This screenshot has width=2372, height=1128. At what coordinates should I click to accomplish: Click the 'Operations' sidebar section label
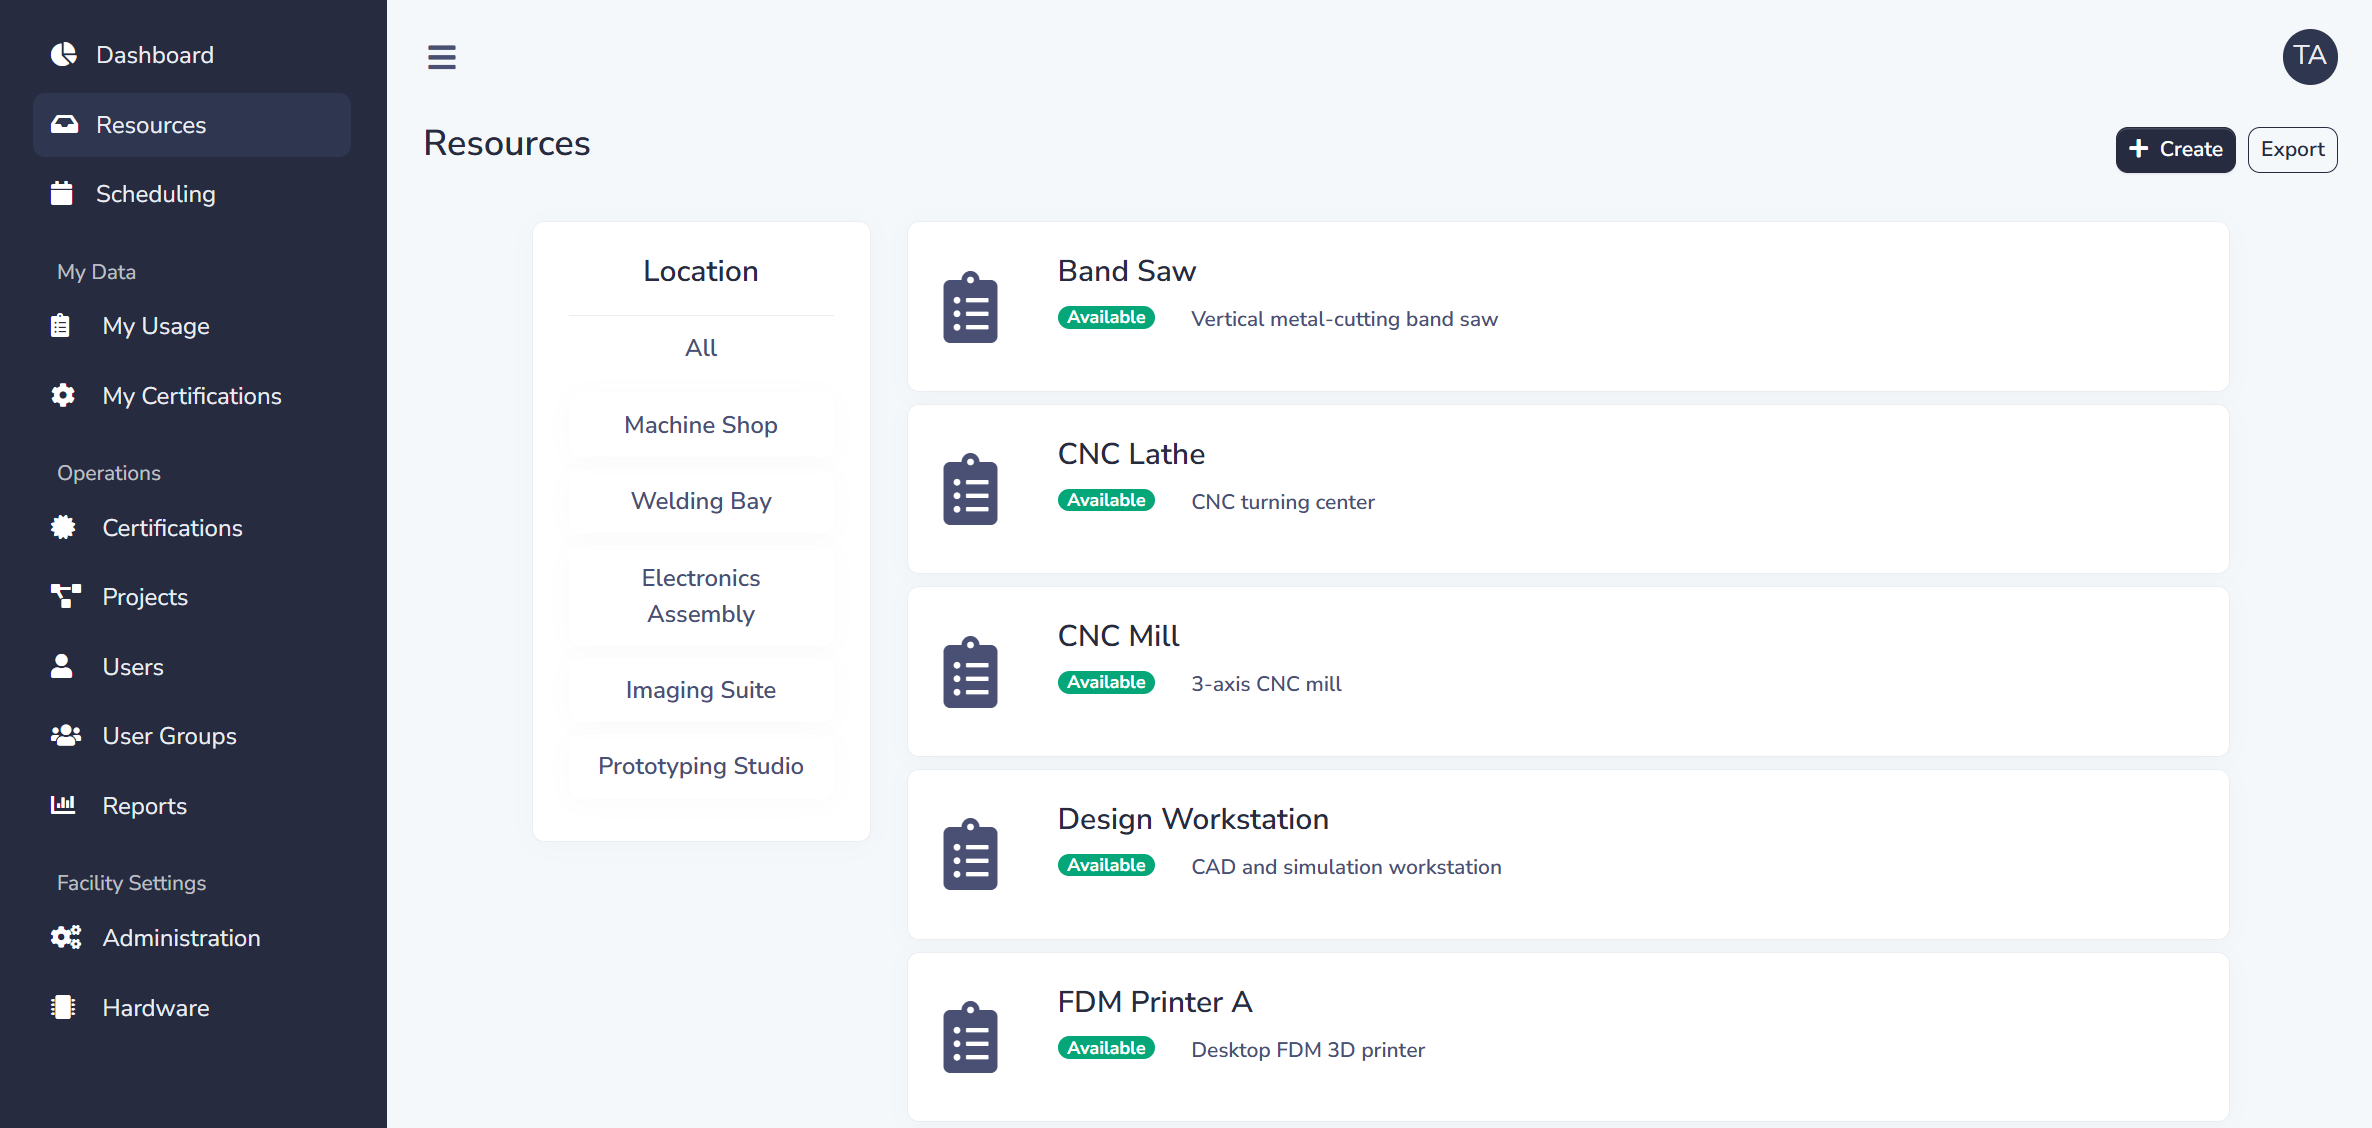coord(109,473)
